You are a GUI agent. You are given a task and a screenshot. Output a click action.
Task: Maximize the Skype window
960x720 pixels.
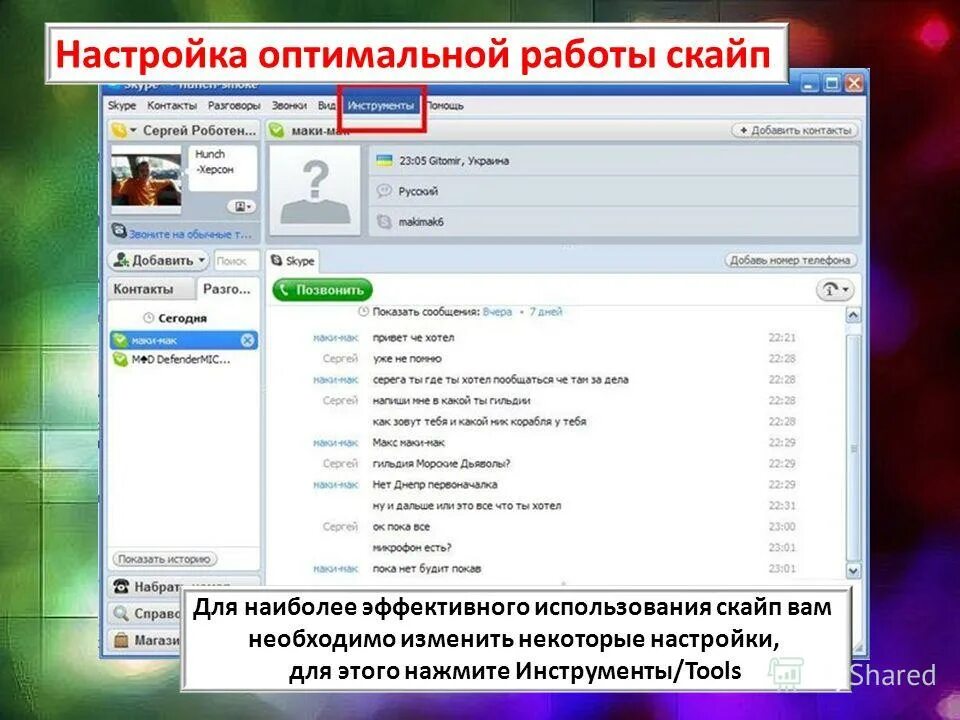point(831,84)
